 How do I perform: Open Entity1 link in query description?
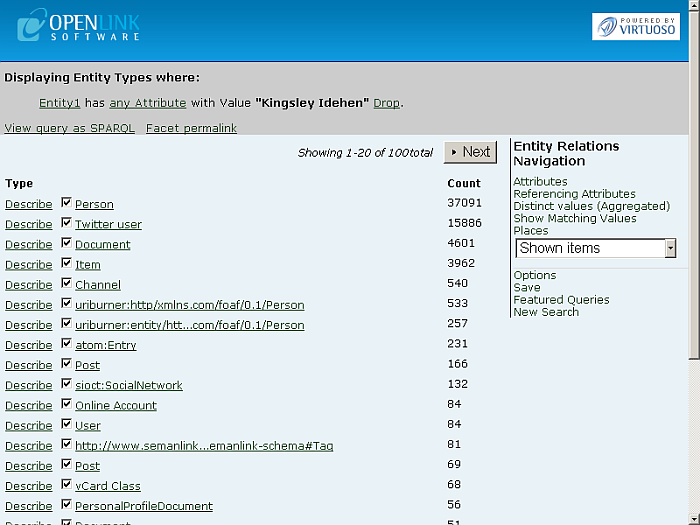pos(59,103)
